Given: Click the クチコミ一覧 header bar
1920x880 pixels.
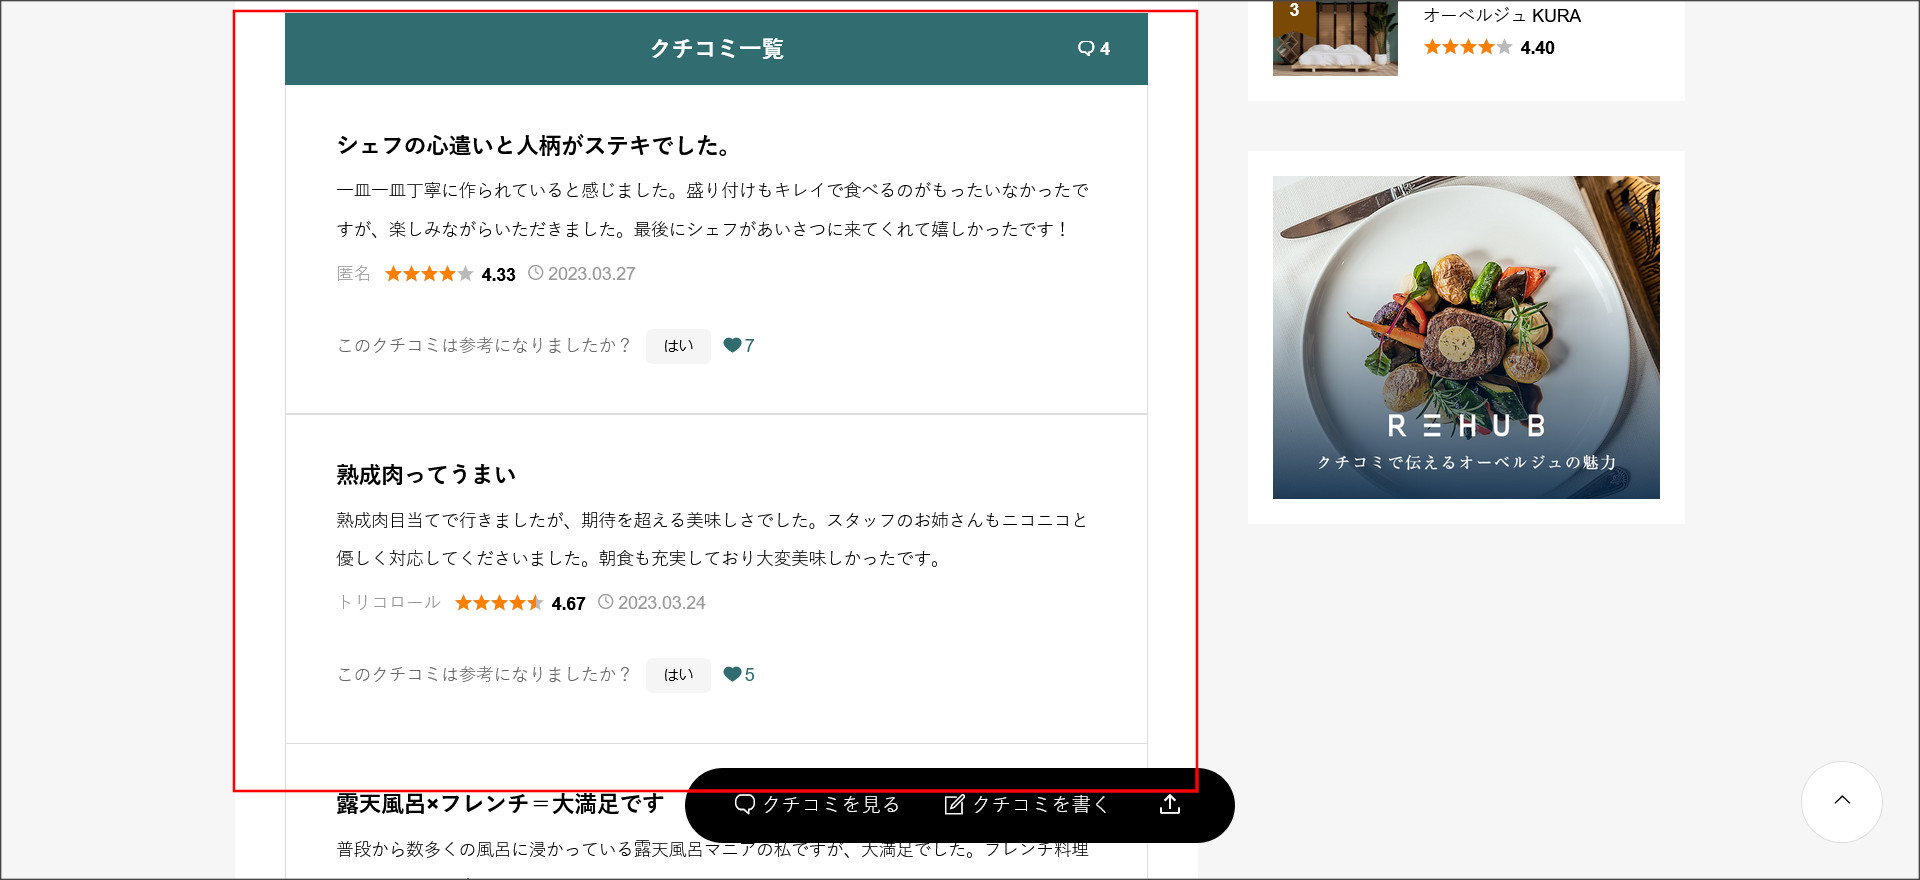Looking at the screenshot, I should (716, 49).
